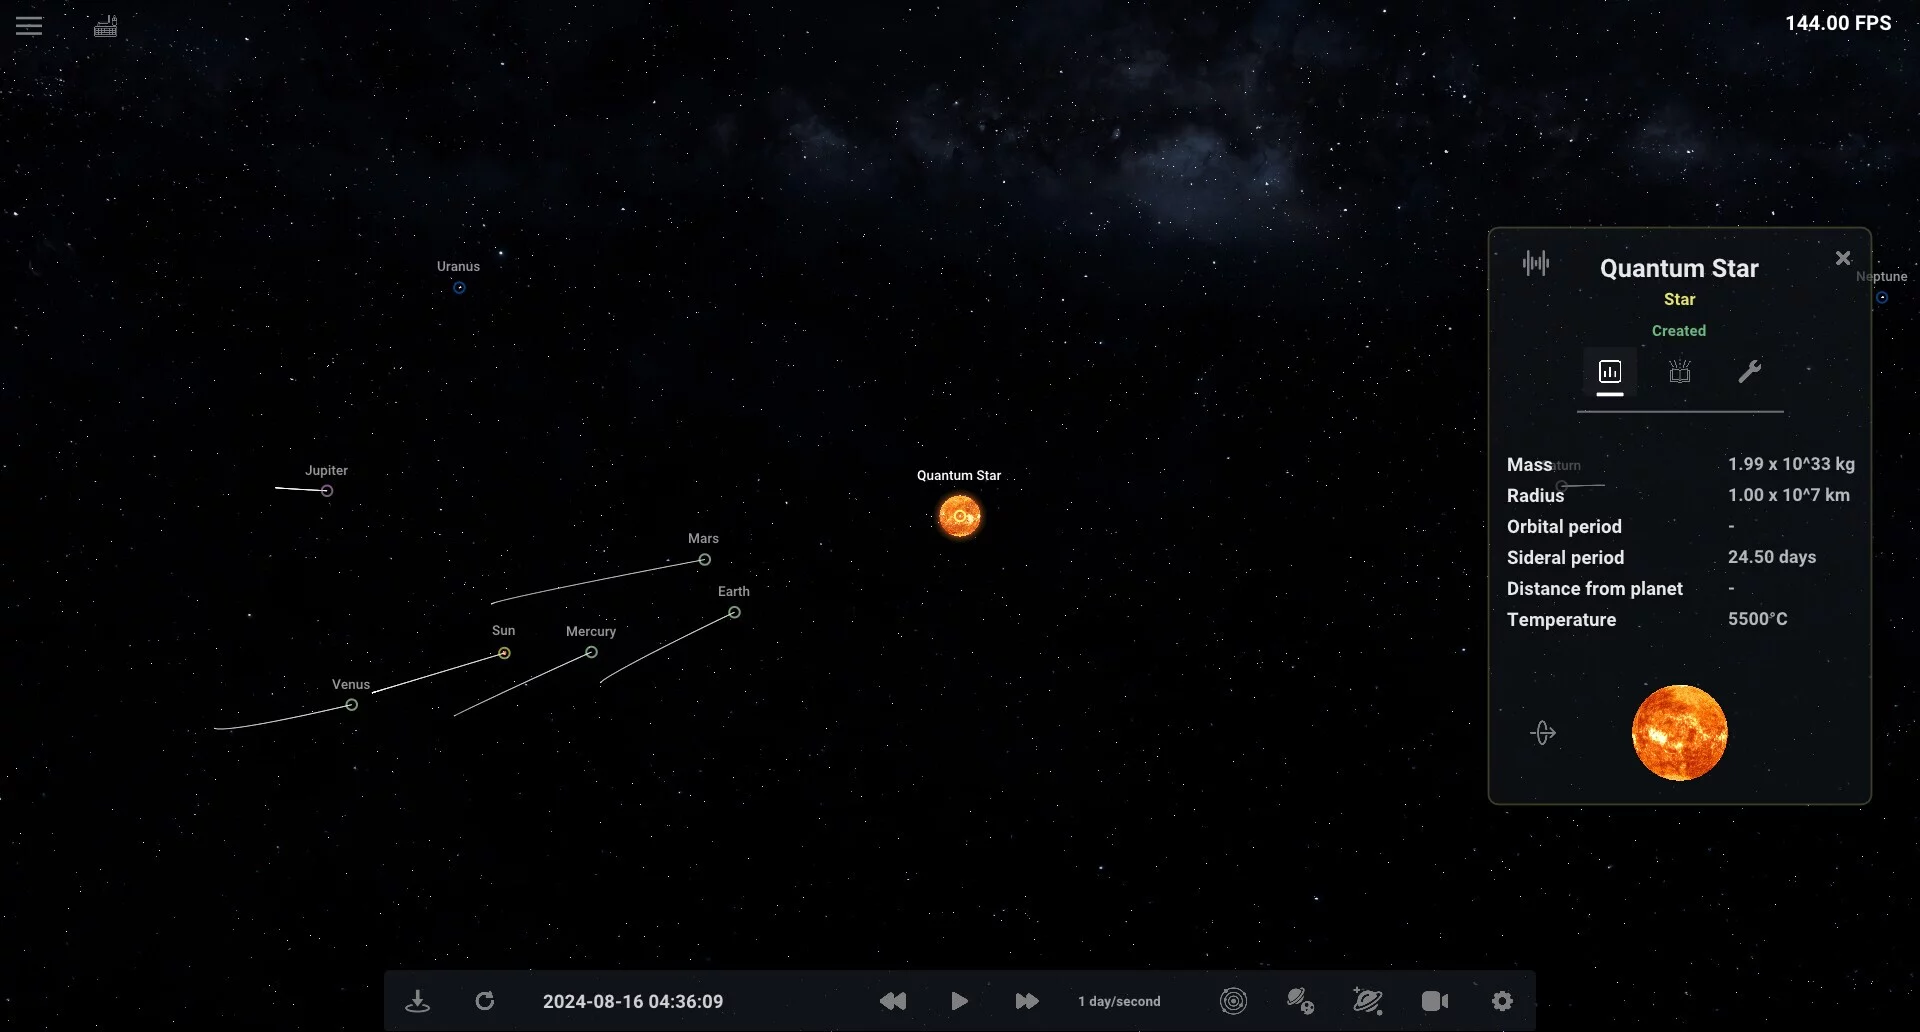Click the focus target icon in panel
The width and height of the screenshot is (1920, 1032).
1543,733
